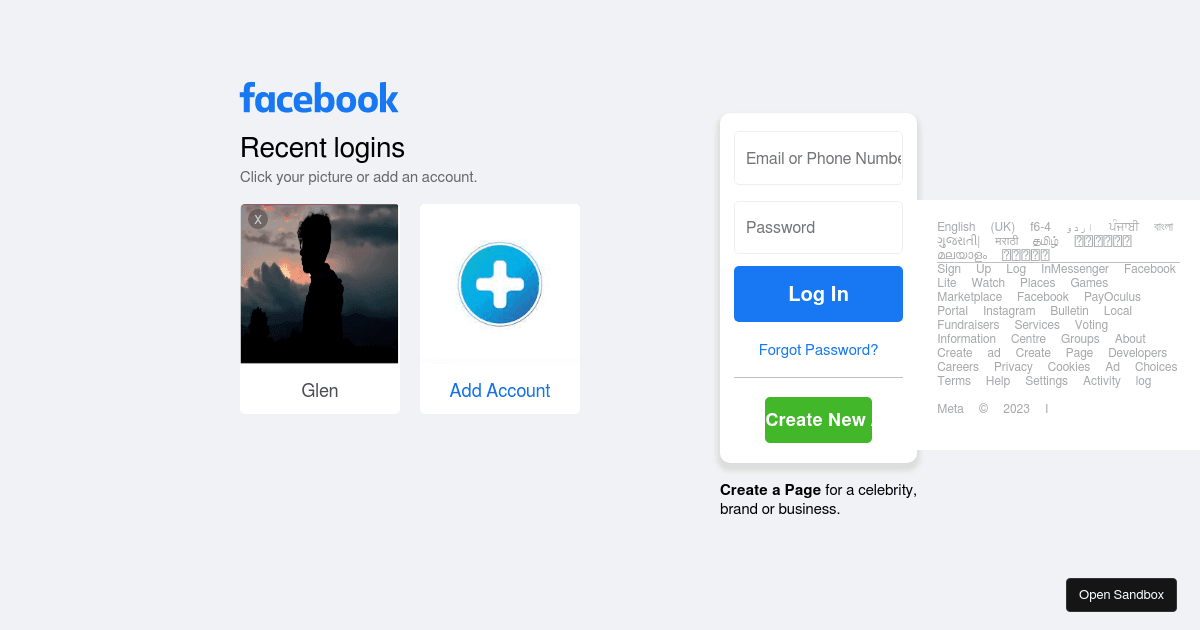Click the Create New Account button
Screen dimensions: 1200x630
(818, 420)
